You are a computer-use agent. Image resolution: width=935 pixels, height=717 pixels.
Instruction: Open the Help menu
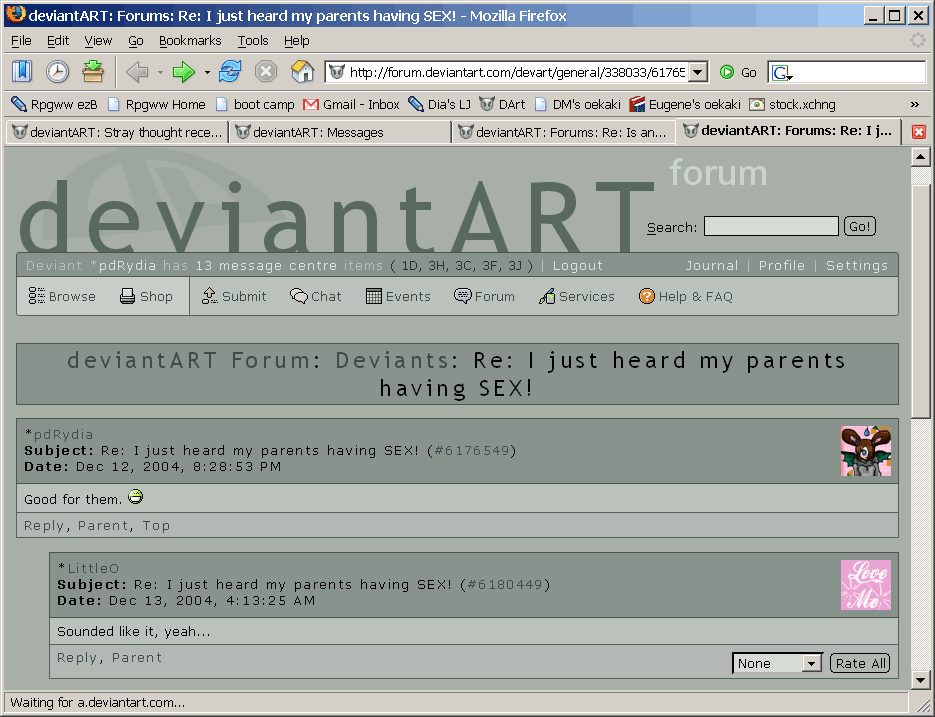[x=296, y=41]
